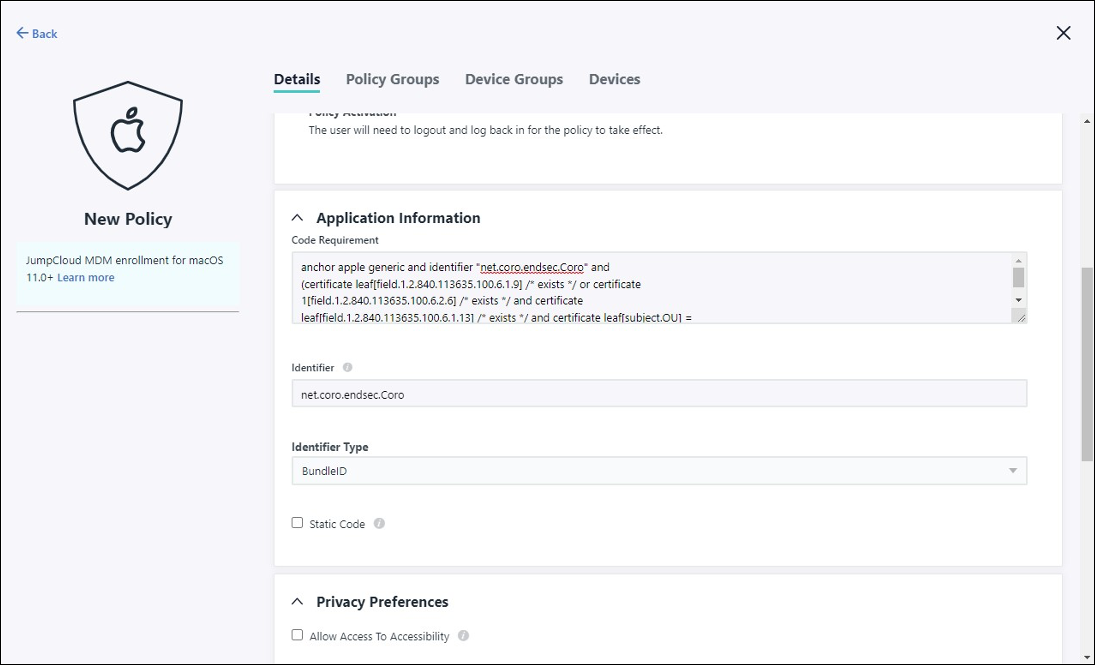Collapse the Privacy Preferences section
This screenshot has width=1095, height=665.
(x=297, y=602)
